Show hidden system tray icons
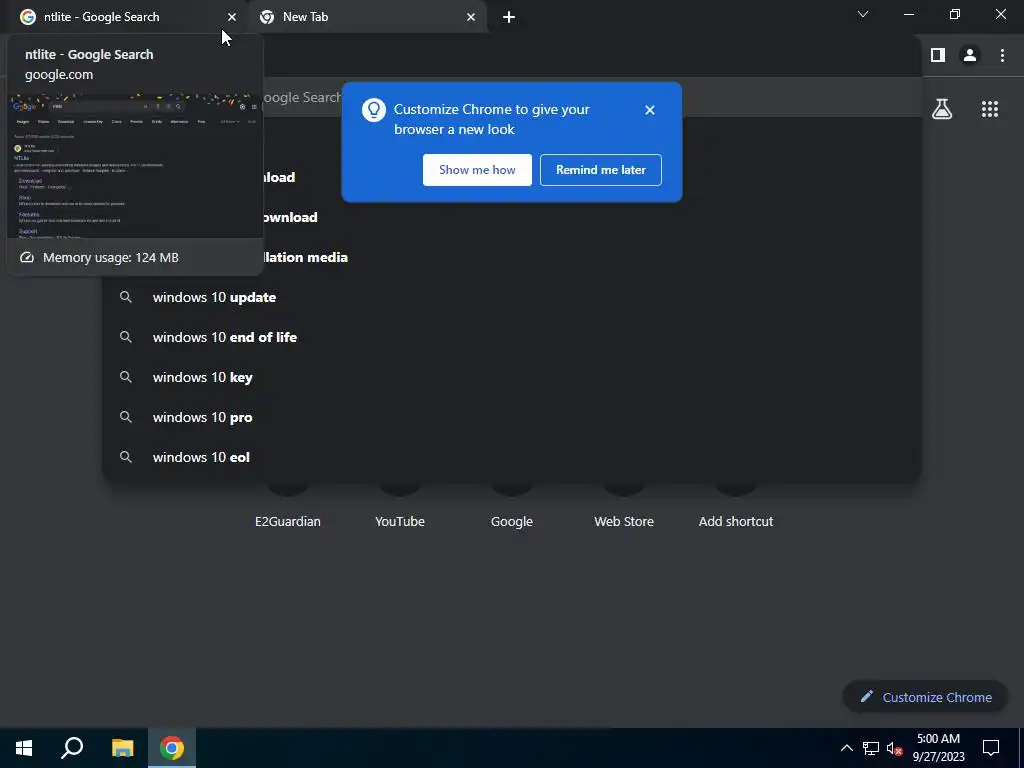This screenshot has width=1024, height=768. pos(846,748)
